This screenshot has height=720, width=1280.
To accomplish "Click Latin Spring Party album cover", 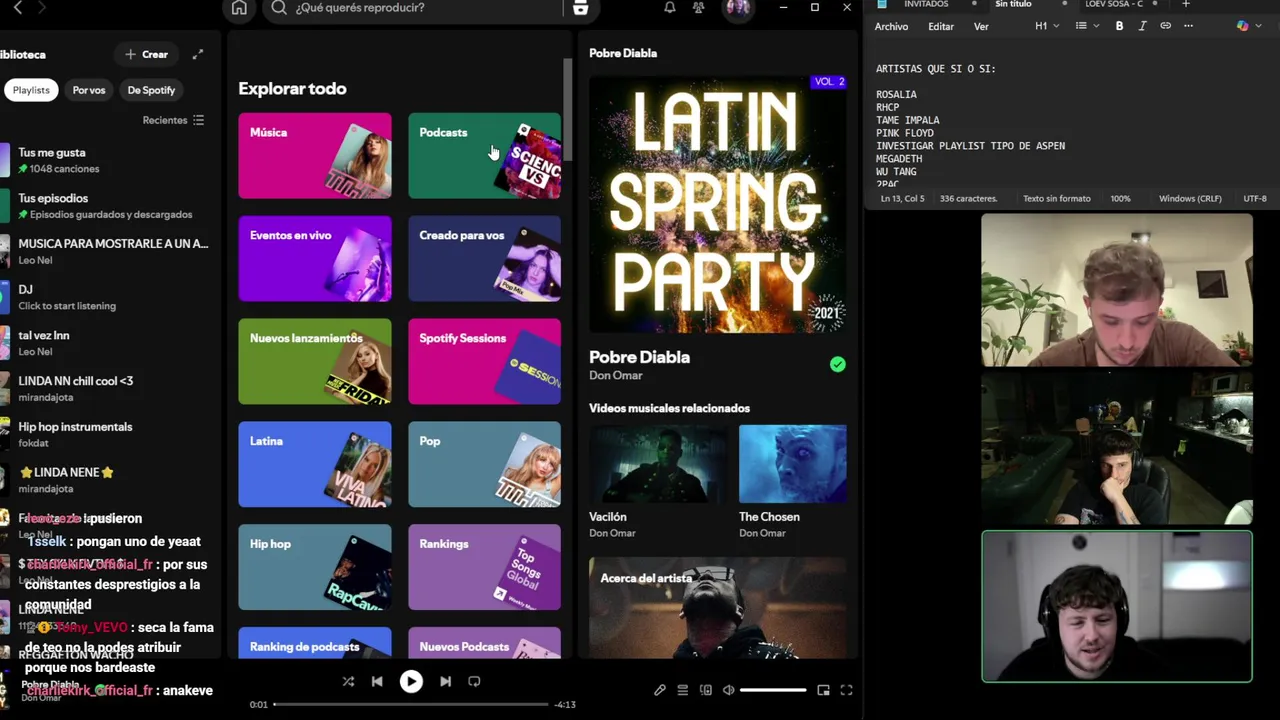I will (717, 204).
